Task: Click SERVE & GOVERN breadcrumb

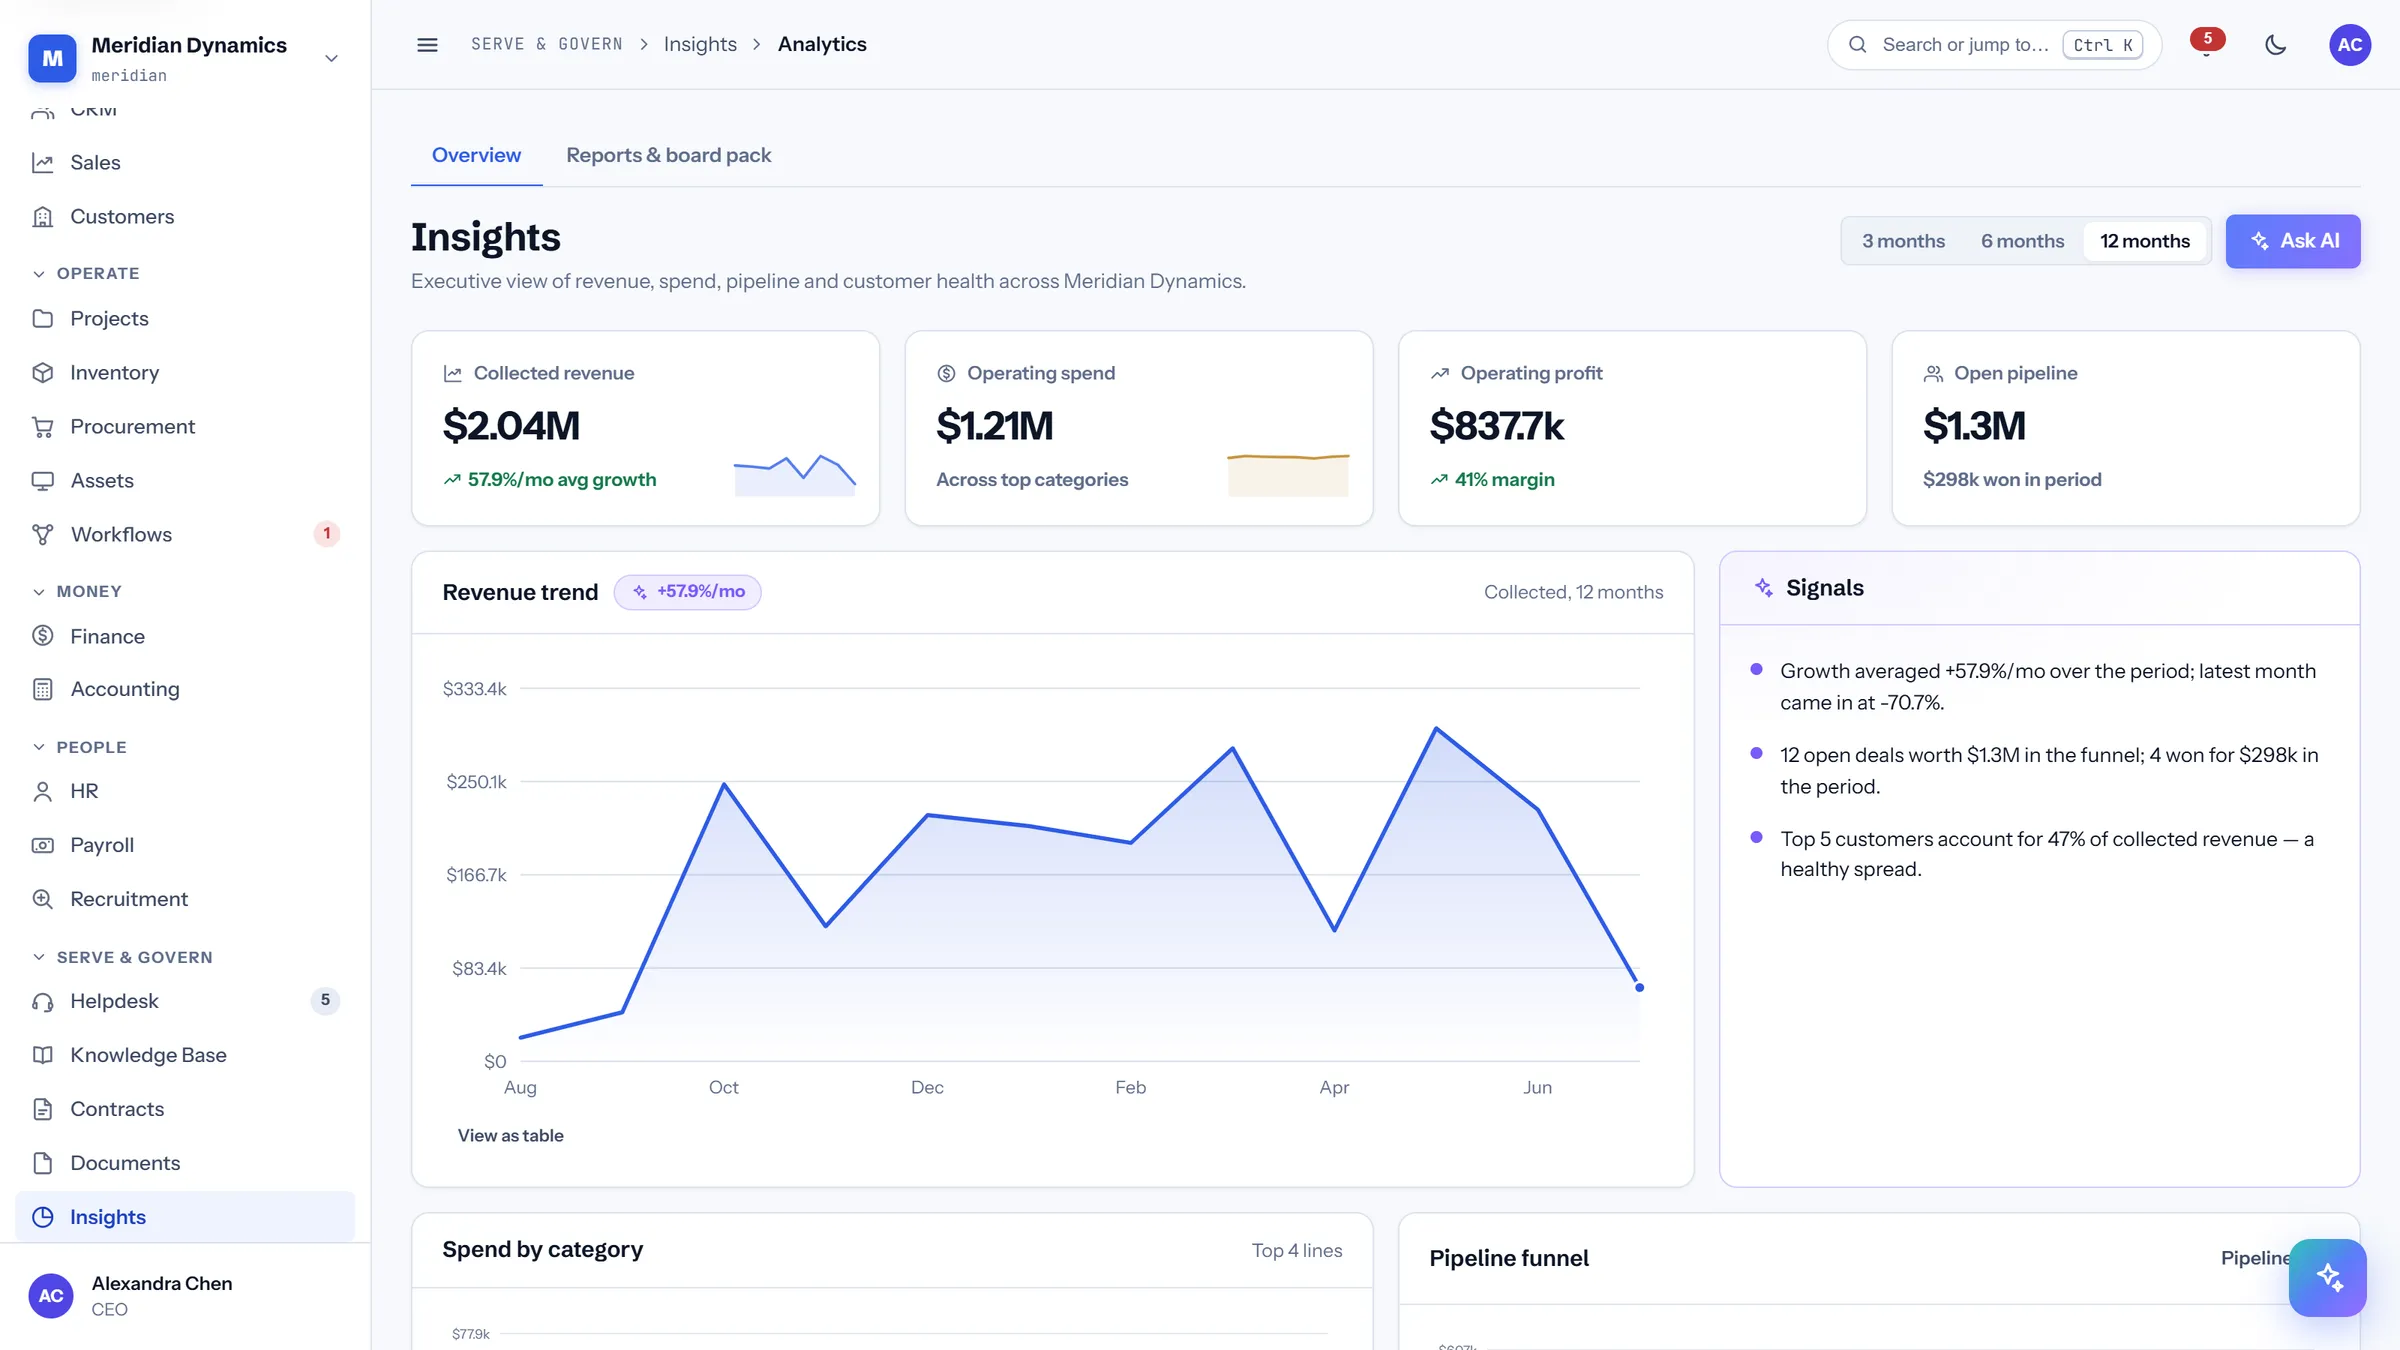Action: coord(547,45)
